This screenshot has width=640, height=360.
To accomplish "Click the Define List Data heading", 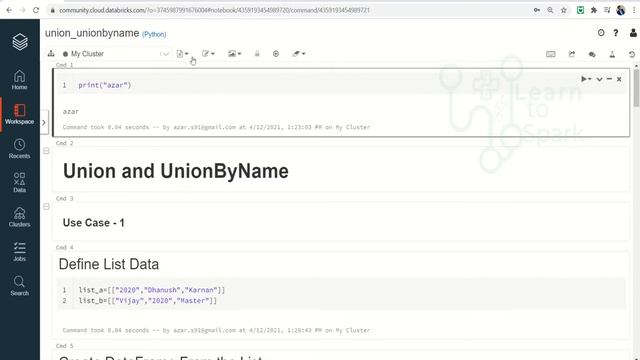I will coord(109,264).
